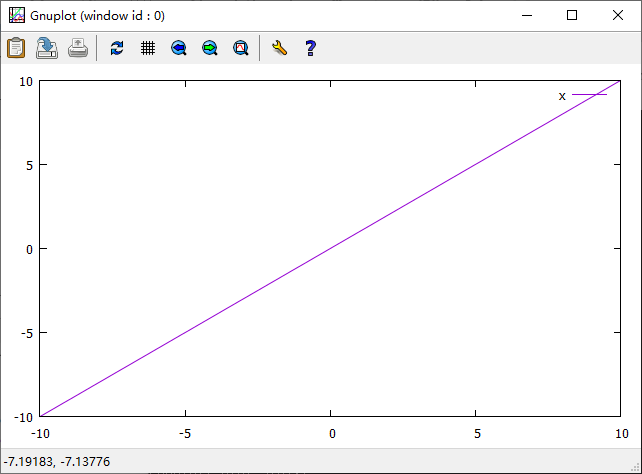Click the window resize grip
This screenshot has height=474, width=642.
pos(635,467)
